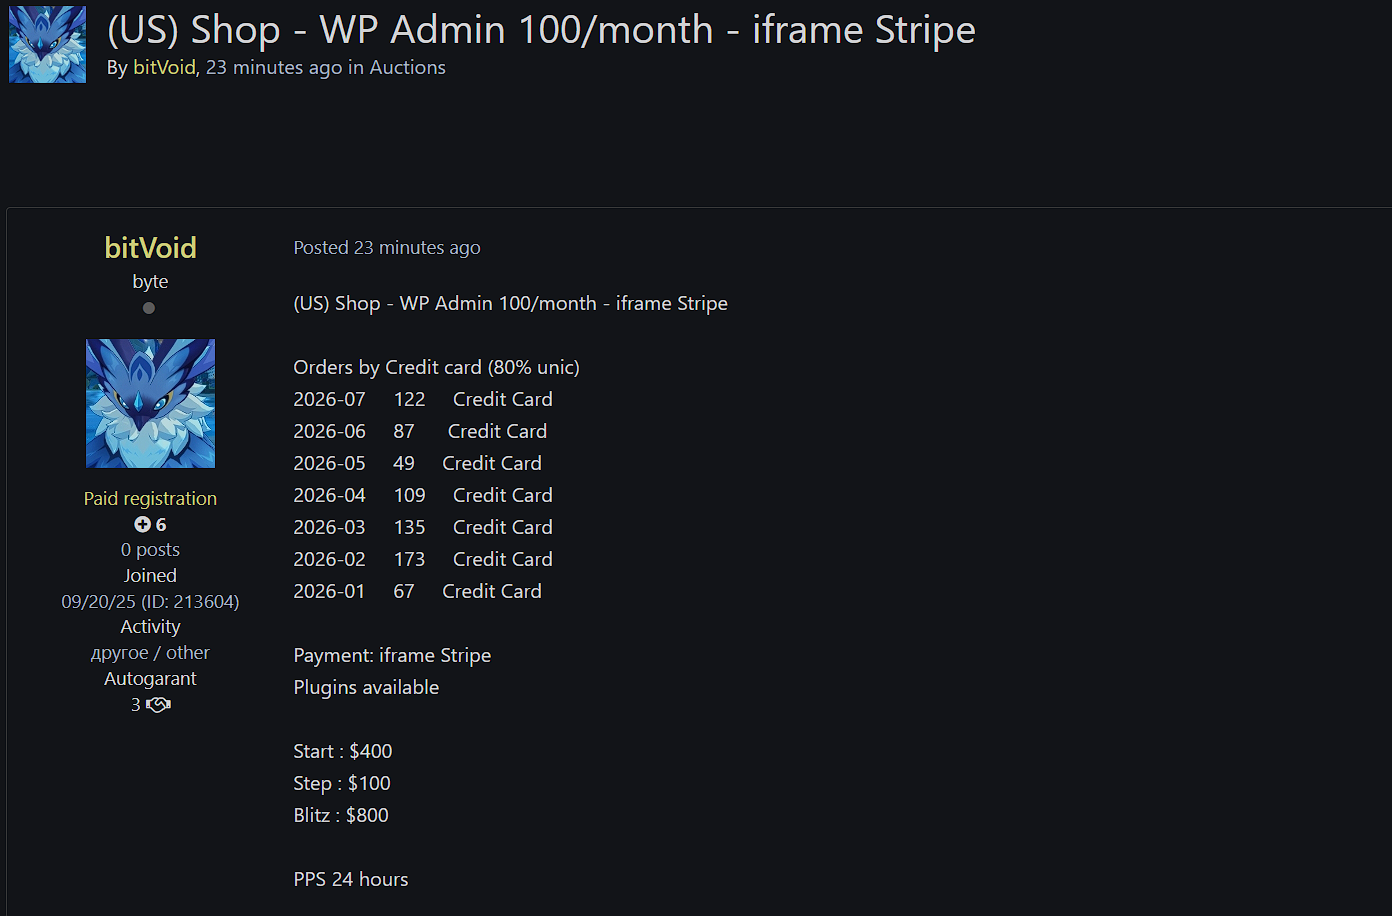Select the 2026-01 row with 67 orders
The image size is (1392, 916).
pos(418,591)
